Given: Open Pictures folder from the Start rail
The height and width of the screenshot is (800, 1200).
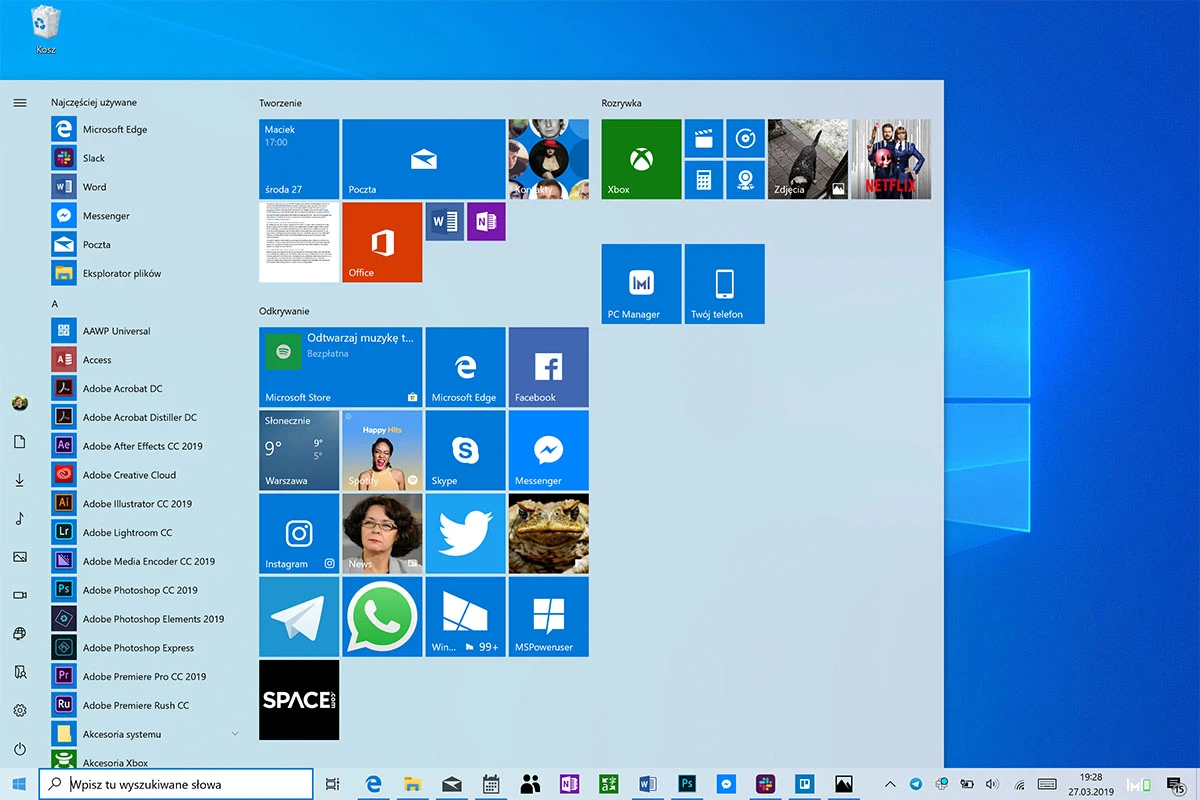Looking at the screenshot, I should coord(19,557).
